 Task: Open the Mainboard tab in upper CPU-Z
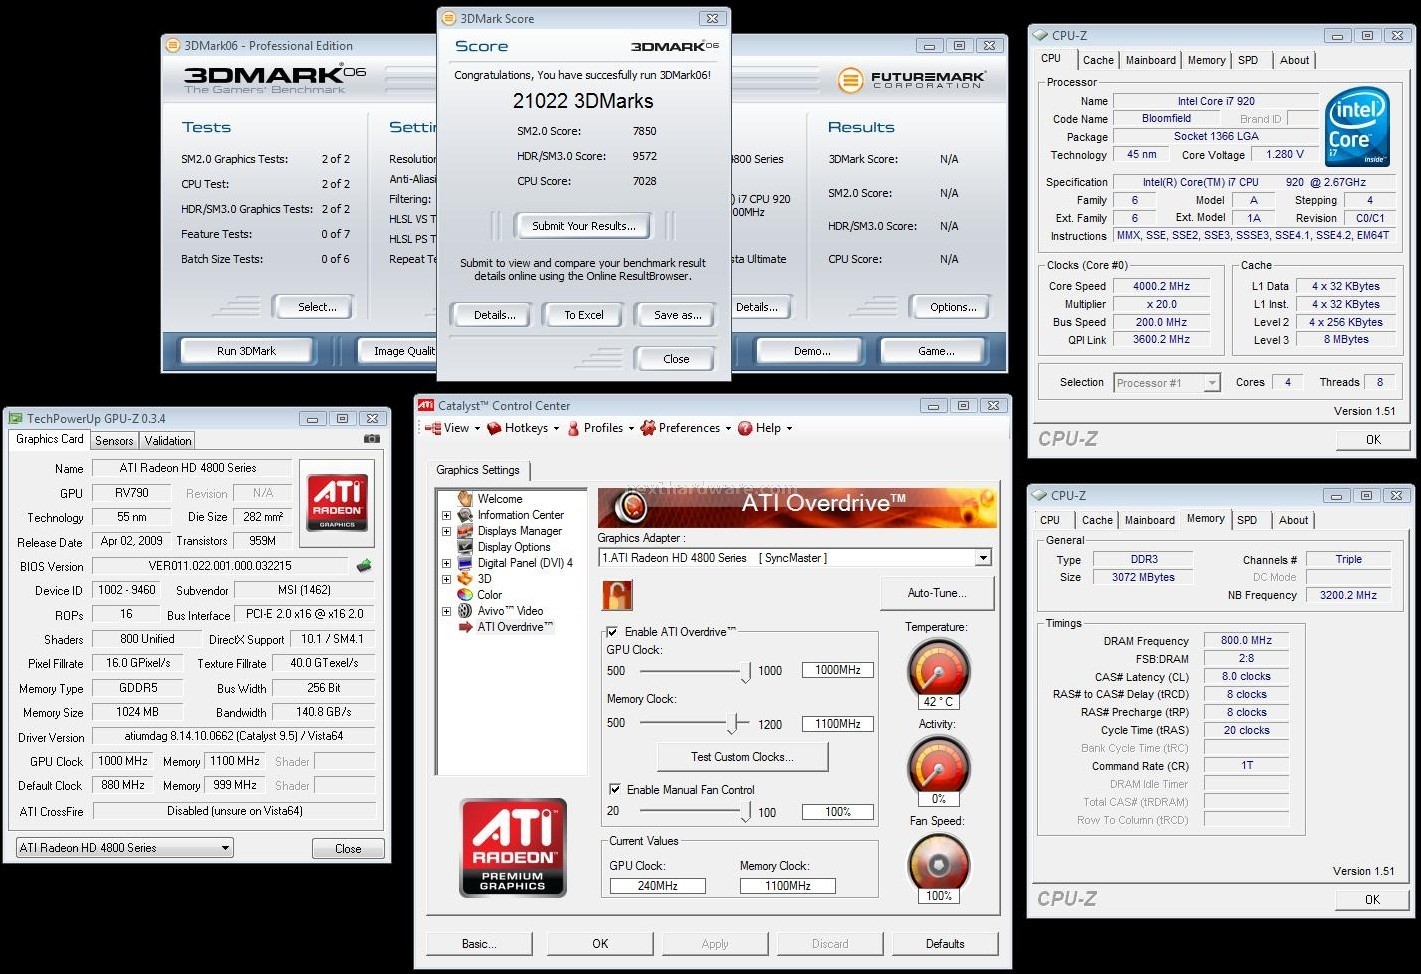pos(1150,60)
